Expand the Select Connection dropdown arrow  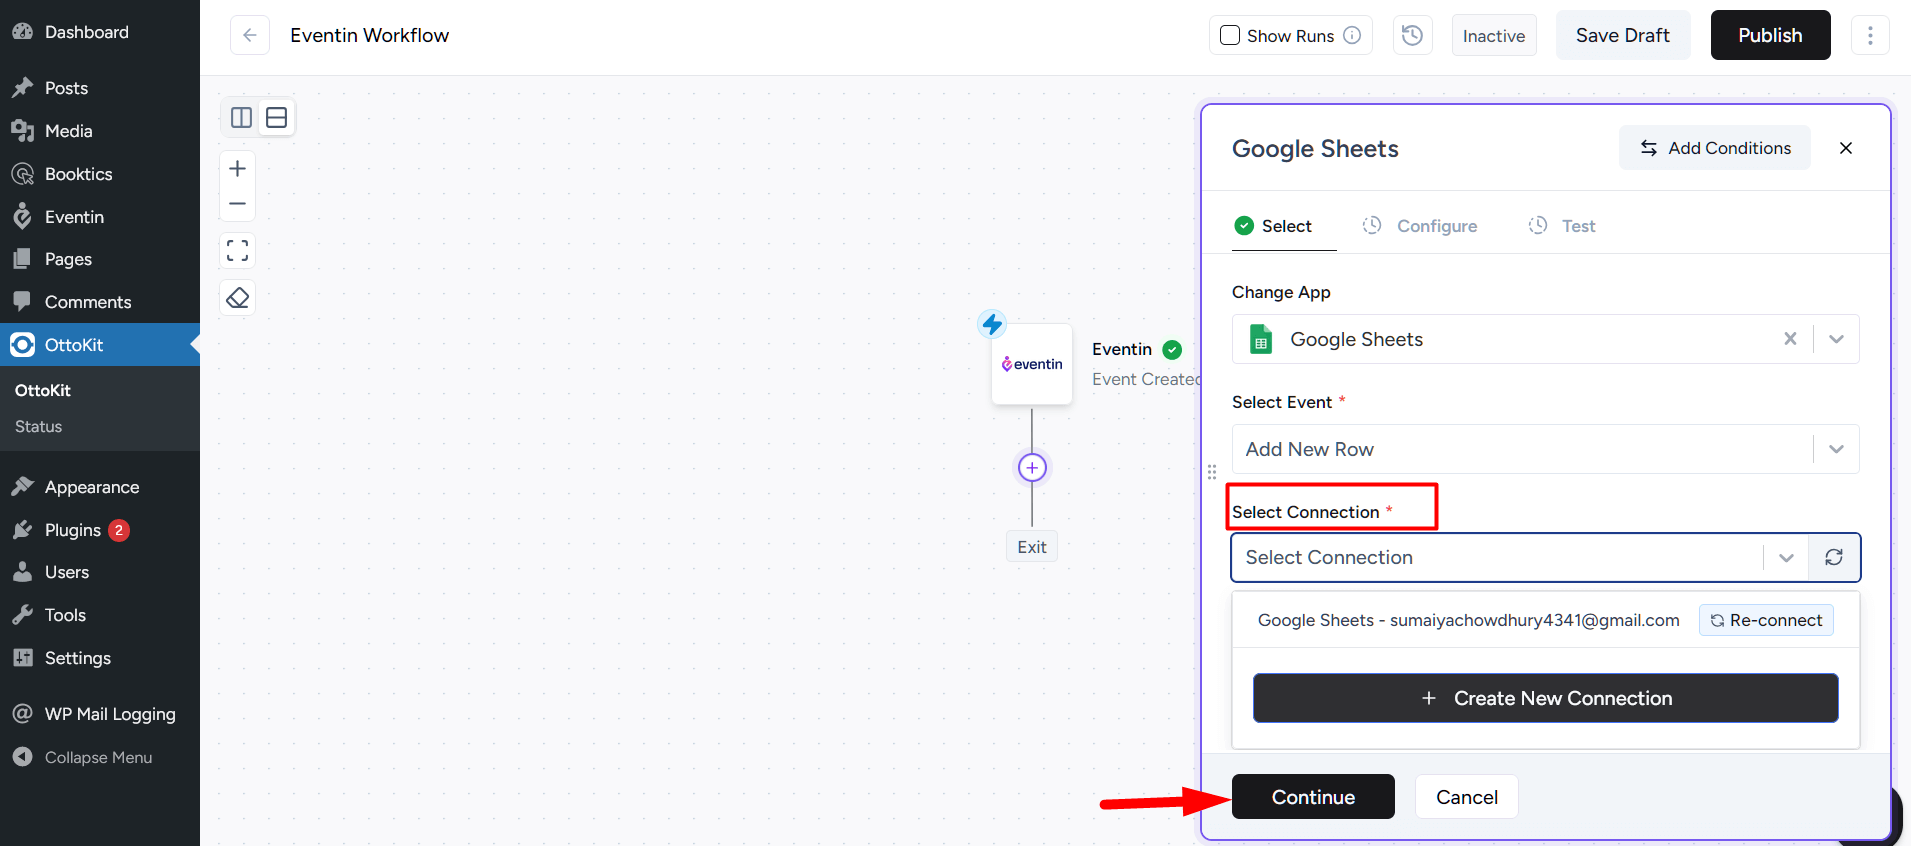tap(1786, 557)
